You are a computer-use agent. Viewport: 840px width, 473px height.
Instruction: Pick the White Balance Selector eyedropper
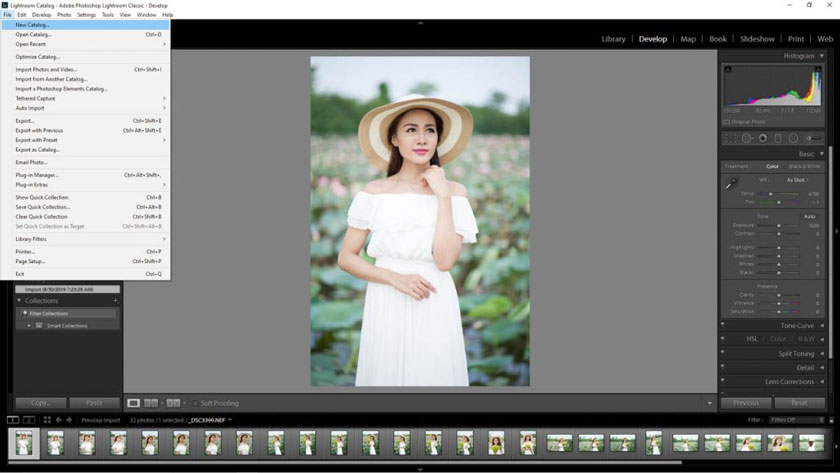coord(731,184)
